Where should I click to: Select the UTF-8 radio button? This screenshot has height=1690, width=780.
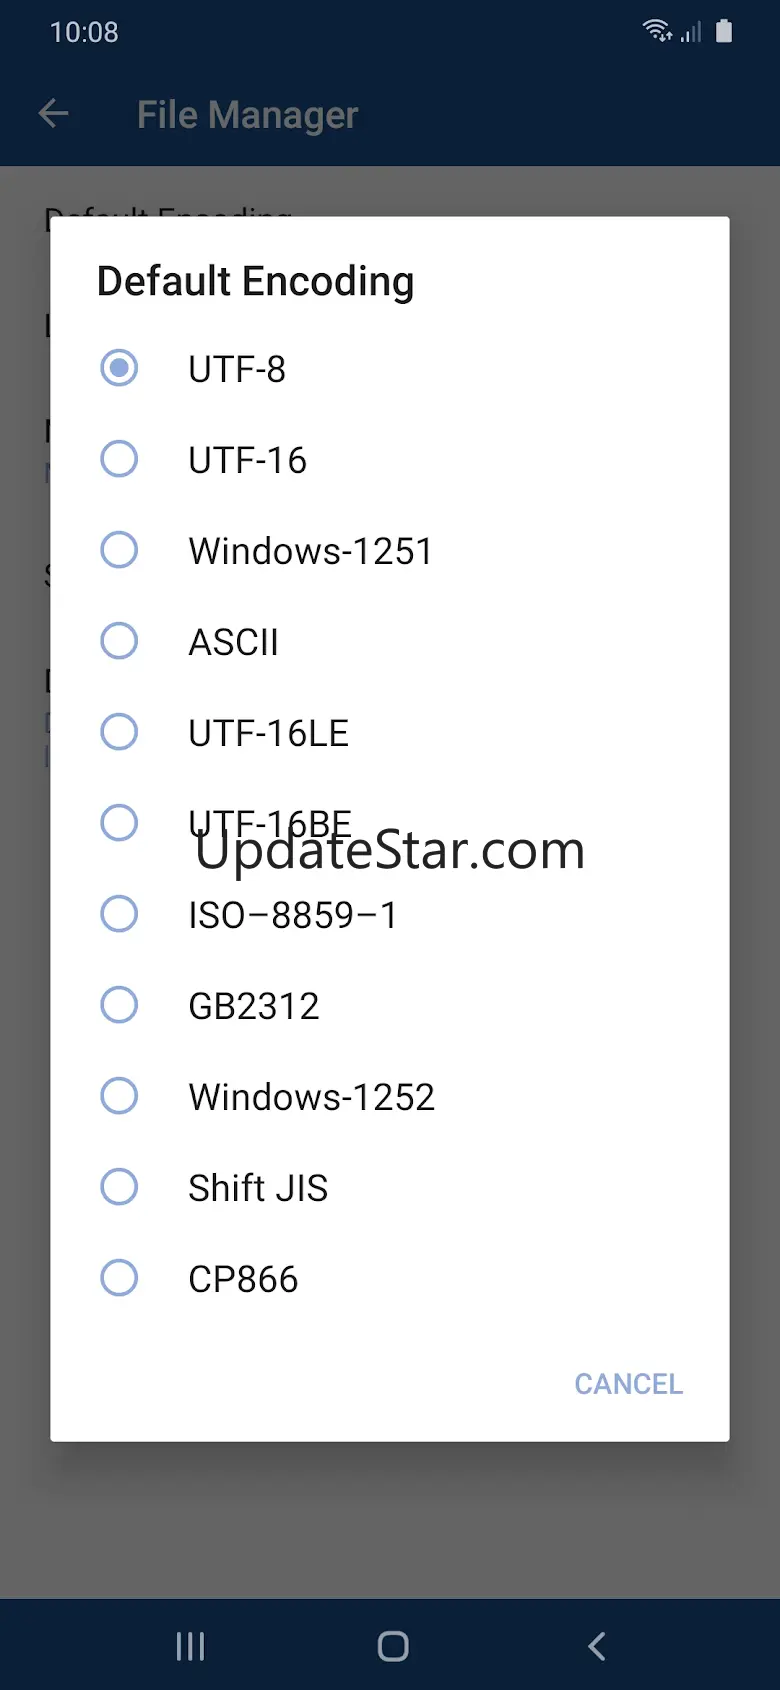pyautogui.click(x=119, y=368)
